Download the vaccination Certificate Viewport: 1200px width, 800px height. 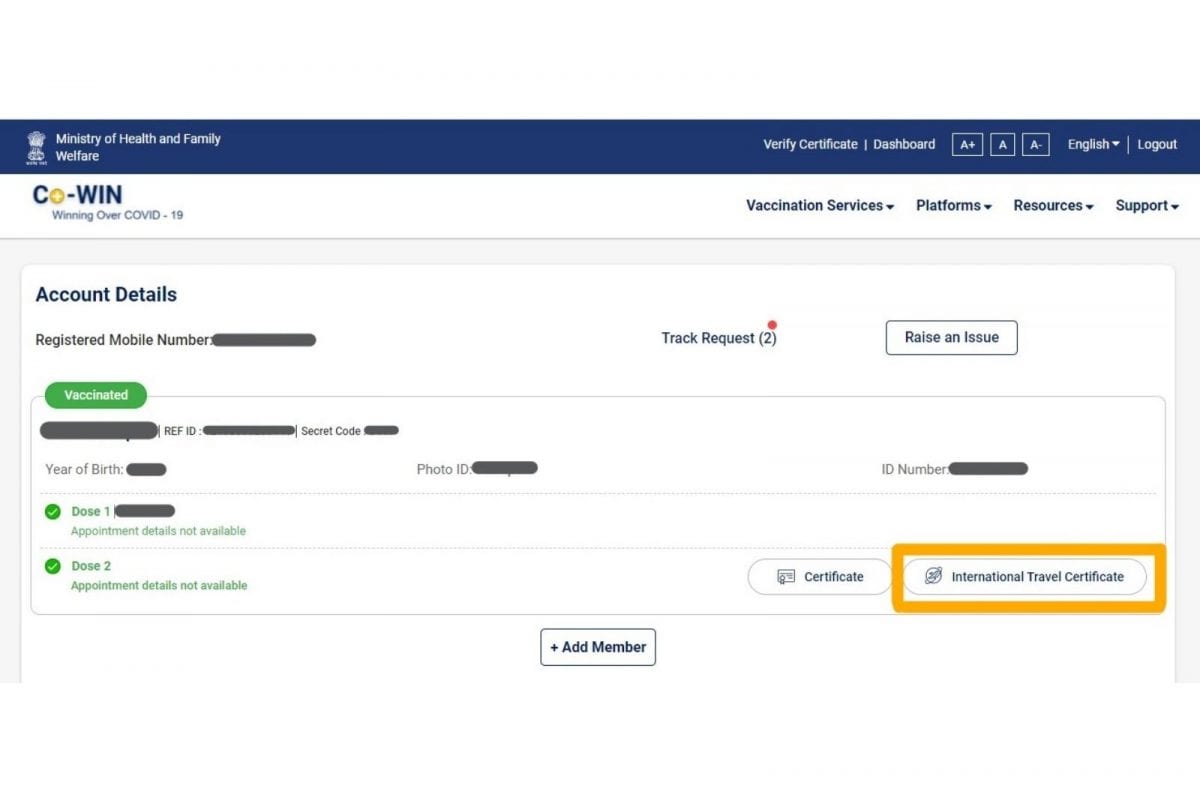[x=820, y=577]
